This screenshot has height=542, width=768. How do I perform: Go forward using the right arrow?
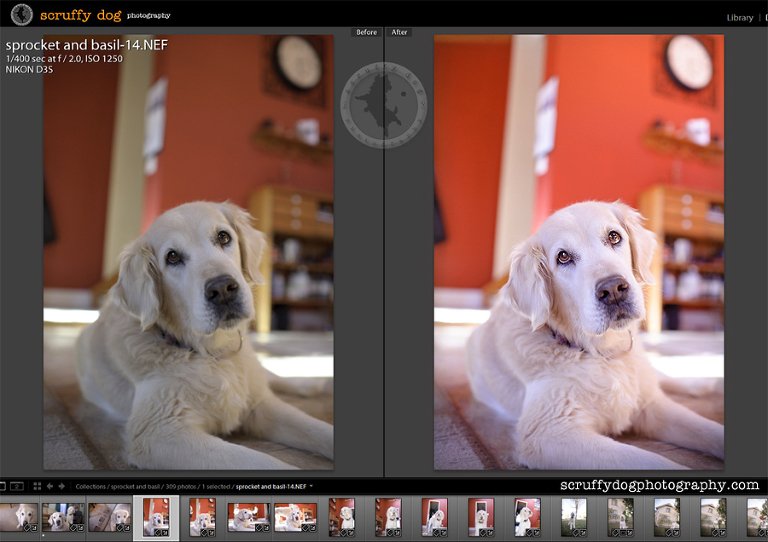[62, 486]
